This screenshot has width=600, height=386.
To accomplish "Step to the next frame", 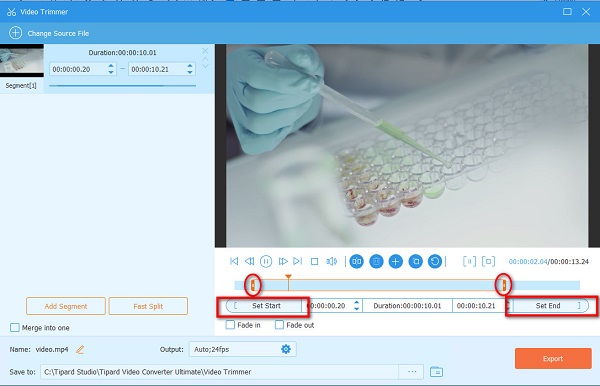I will [283, 261].
